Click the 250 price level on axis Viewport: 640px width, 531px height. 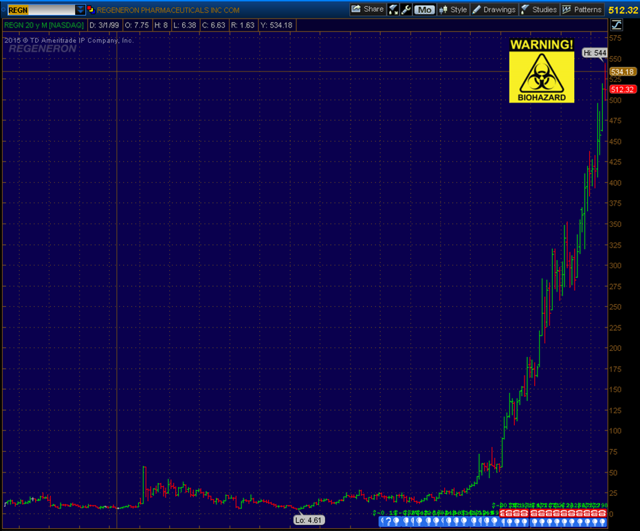click(616, 307)
